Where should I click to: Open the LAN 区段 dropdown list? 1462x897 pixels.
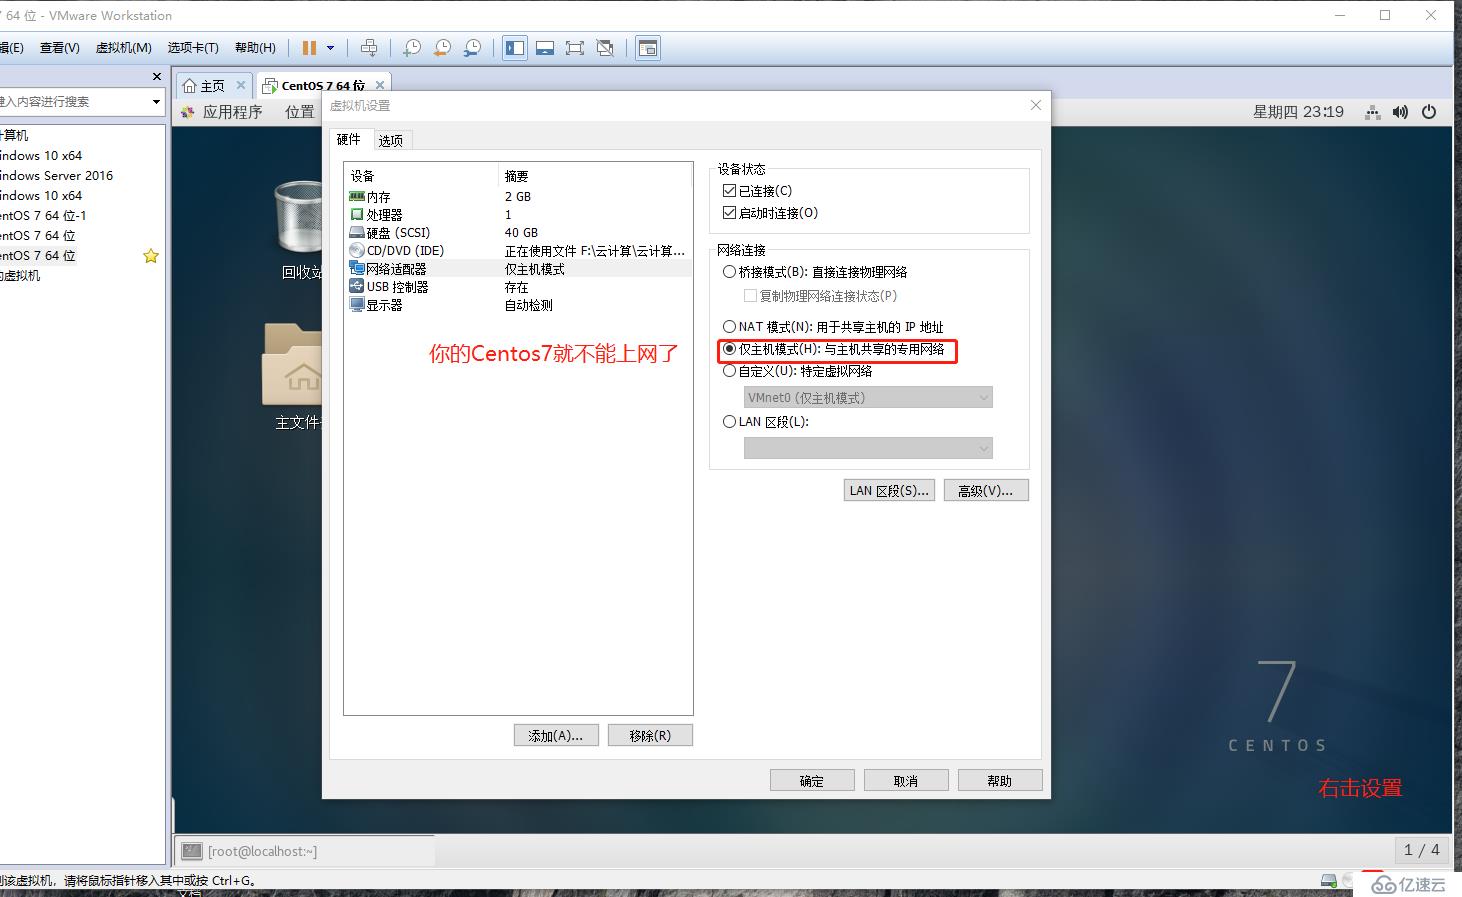tap(868, 448)
